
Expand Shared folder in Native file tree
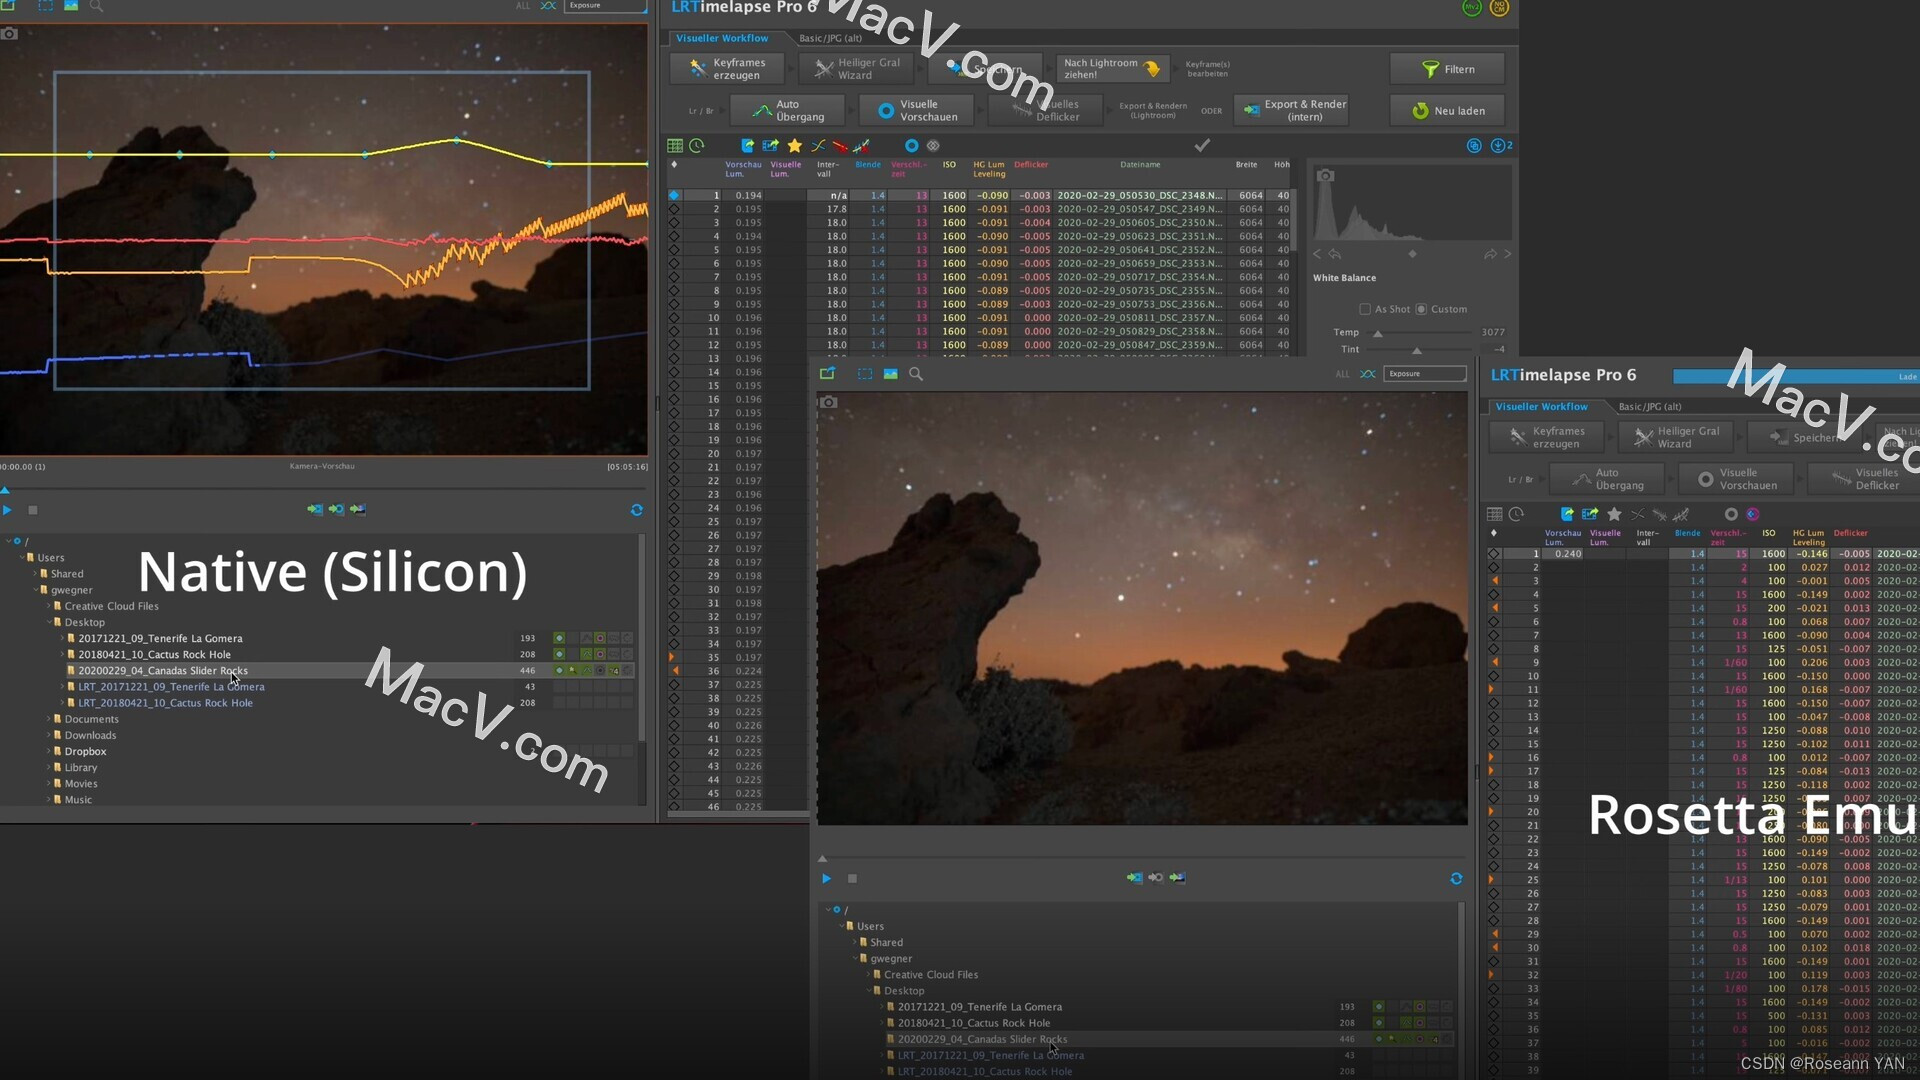[x=36, y=574]
